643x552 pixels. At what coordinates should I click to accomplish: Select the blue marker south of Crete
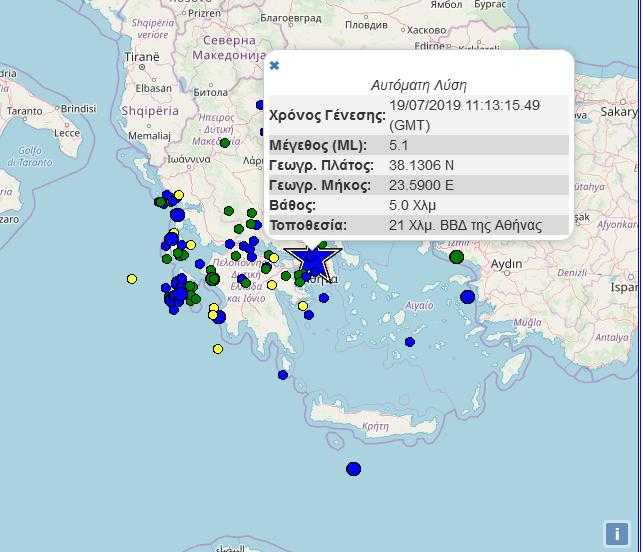(353, 469)
